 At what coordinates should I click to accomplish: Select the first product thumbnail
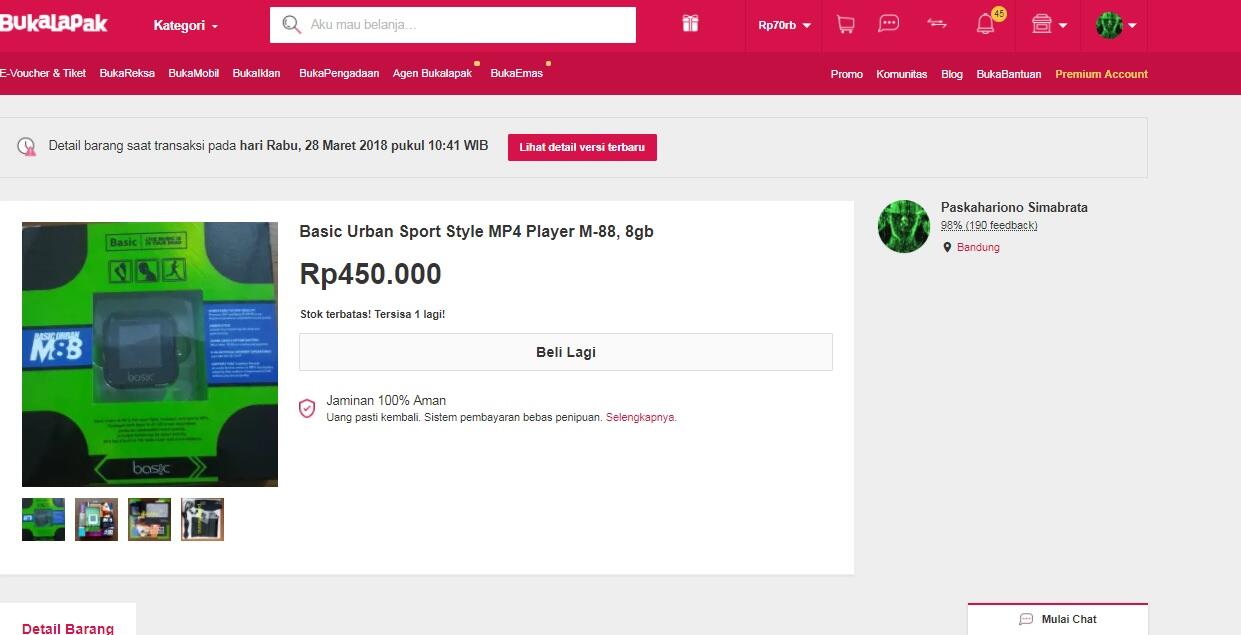pyautogui.click(x=43, y=519)
